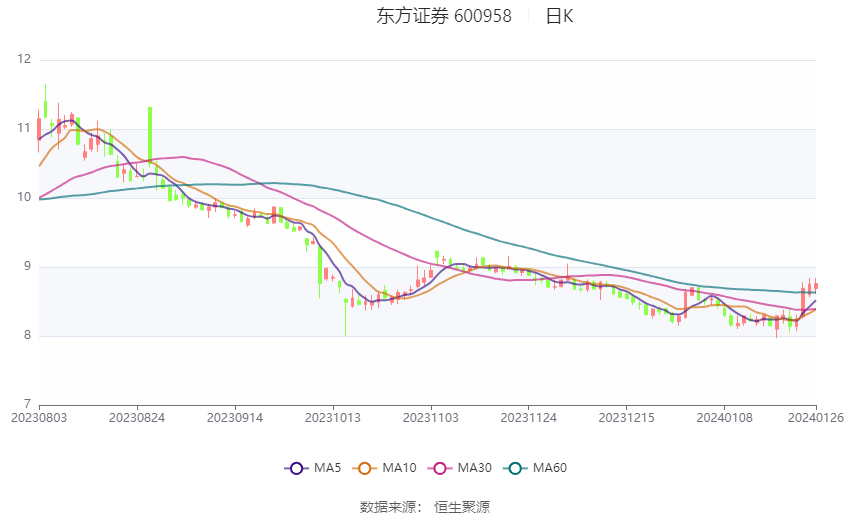The width and height of the screenshot is (850, 517).
Task: Toggle the MA5 legend series
Action: click(313, 468)
